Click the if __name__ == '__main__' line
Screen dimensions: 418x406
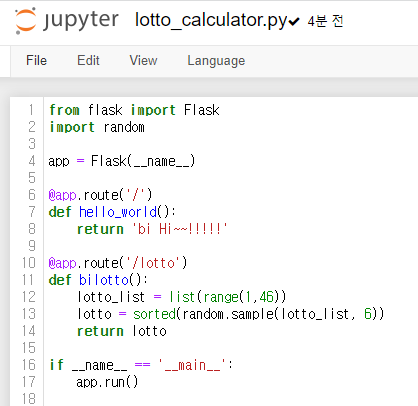click(141, 365)
